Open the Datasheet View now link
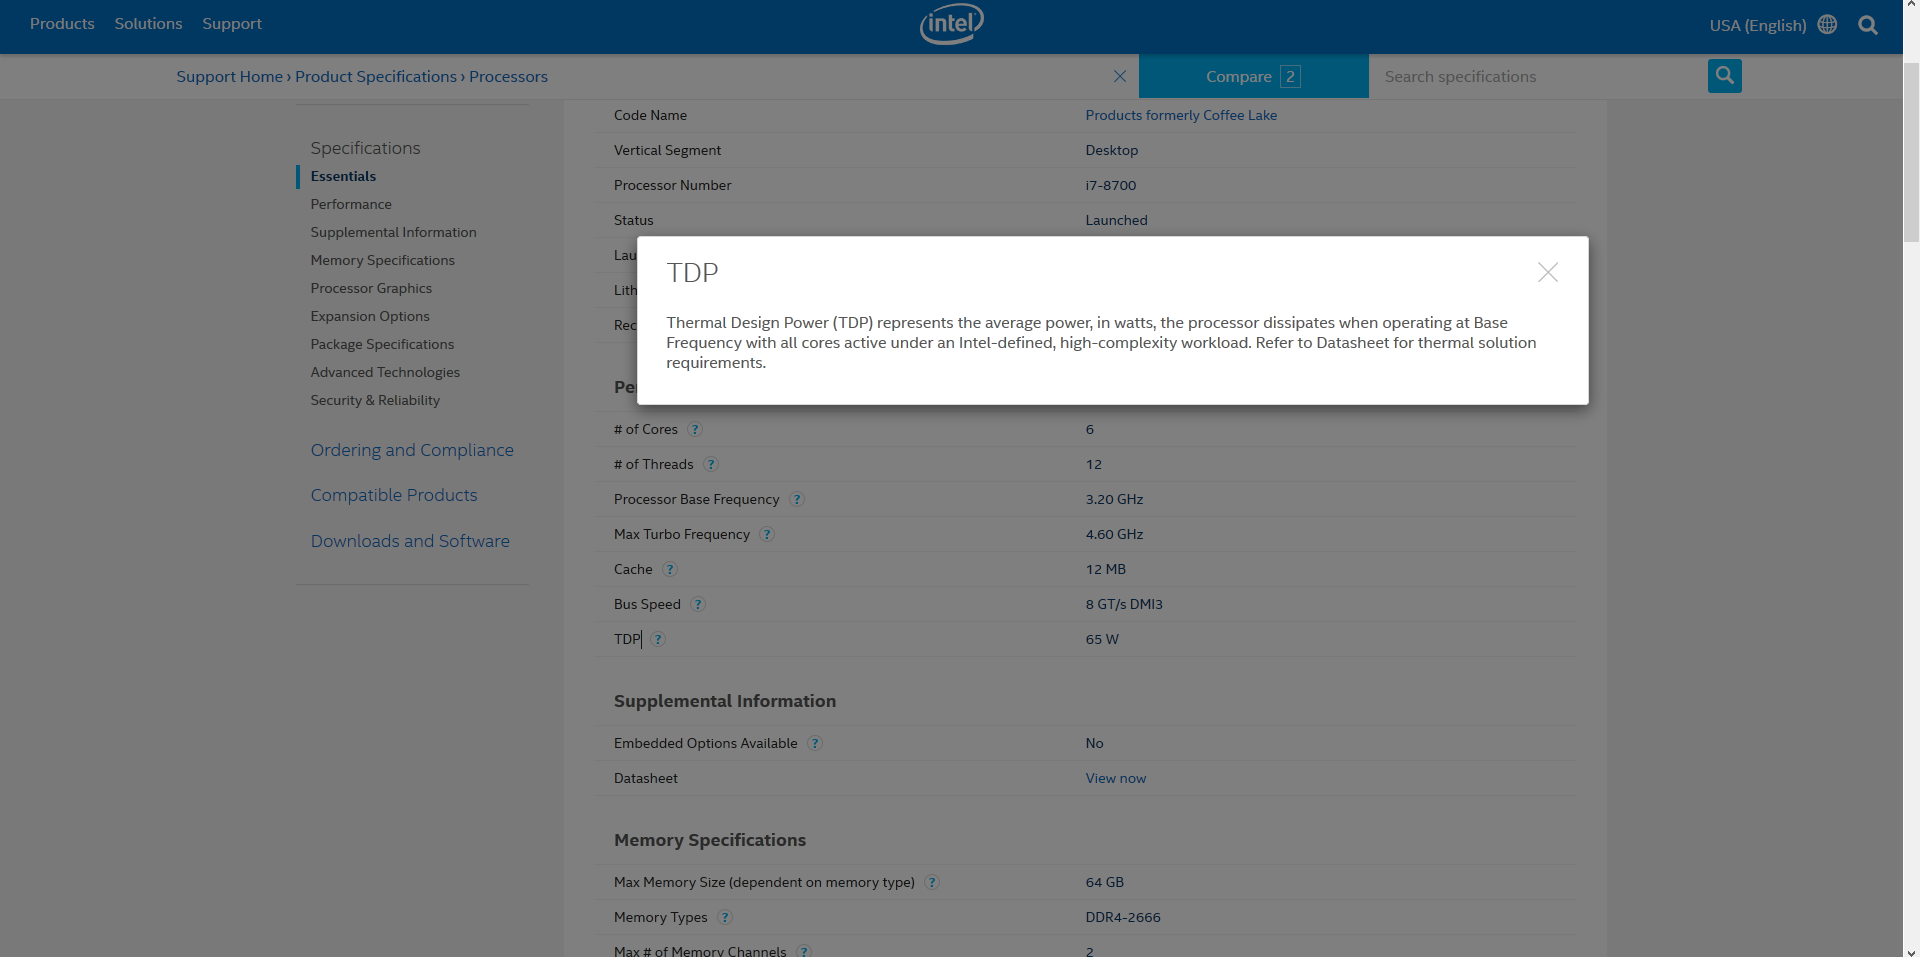Viewport: 1920px width, 957px height. (x=1116, y=778)
